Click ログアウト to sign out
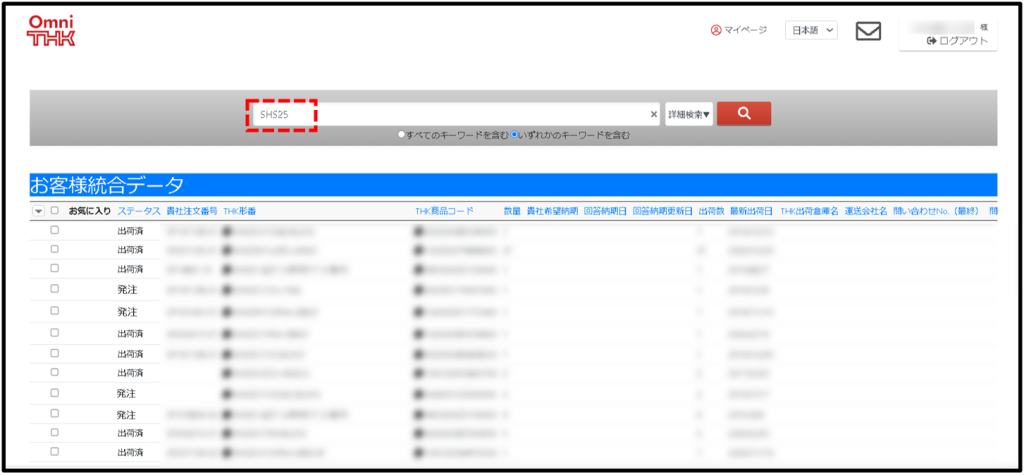1024x475 pixels. click(957, 41)
